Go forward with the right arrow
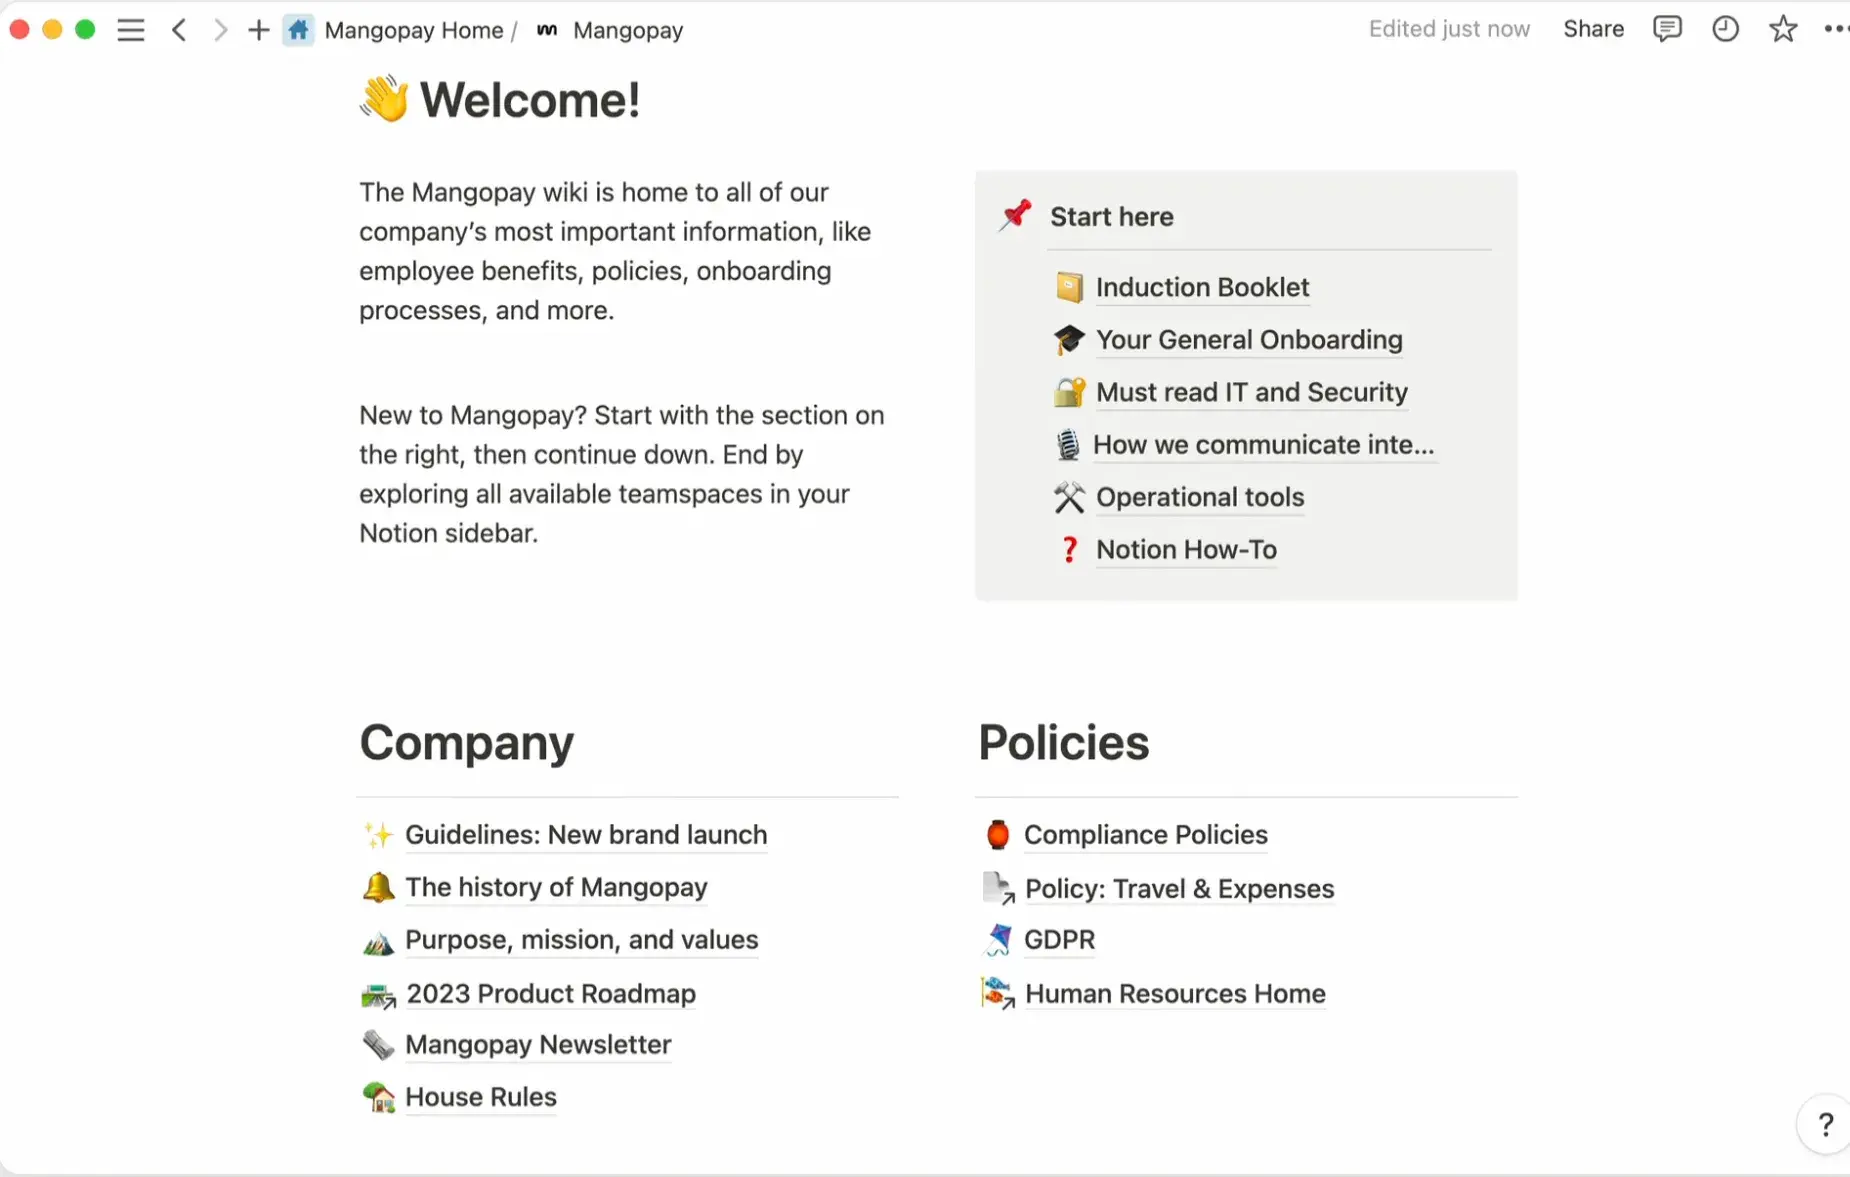Viewport: 1850px width, 1177px height. [x=220, y=30]
